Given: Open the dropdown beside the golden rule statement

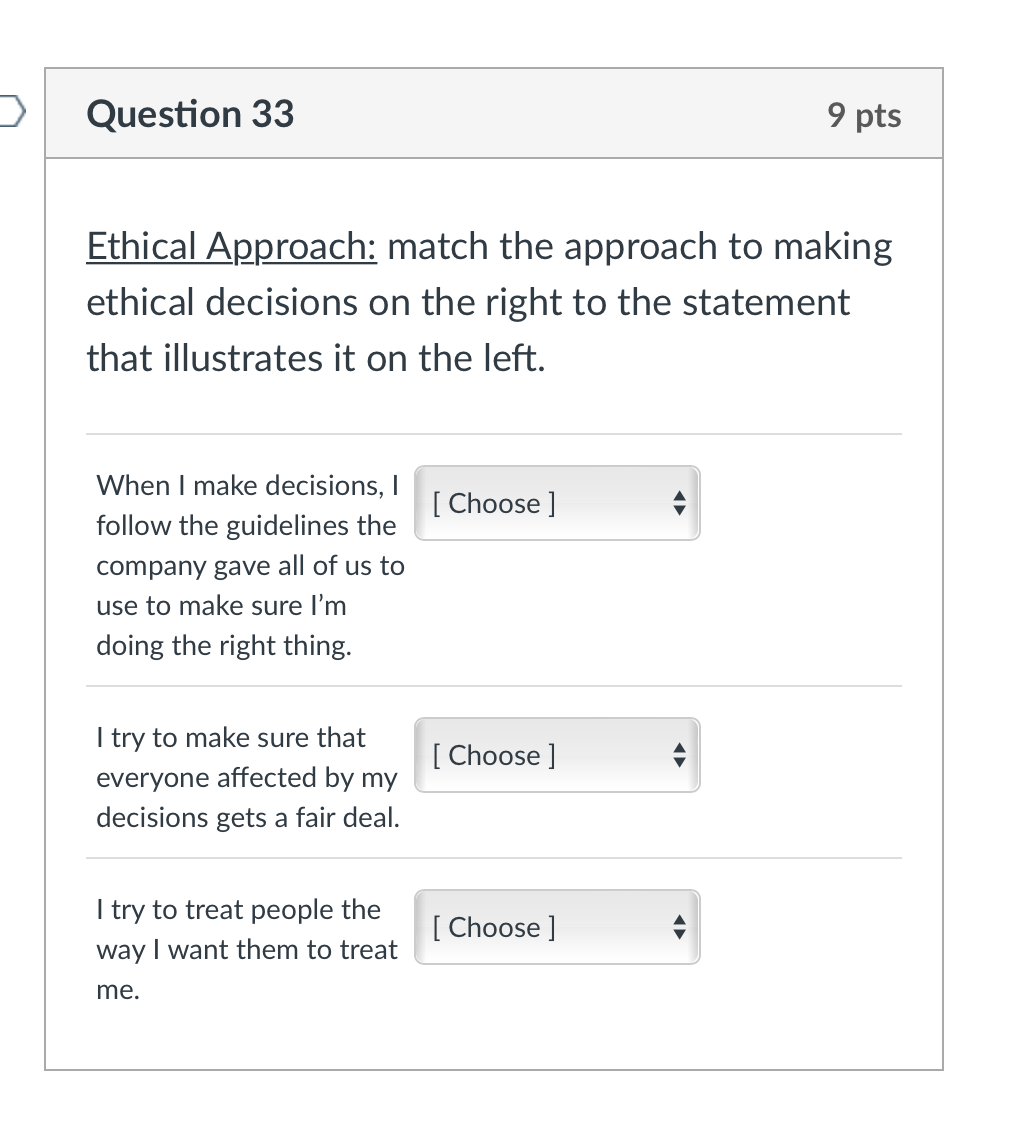Looking at the screenshot, I should [556, 927].
